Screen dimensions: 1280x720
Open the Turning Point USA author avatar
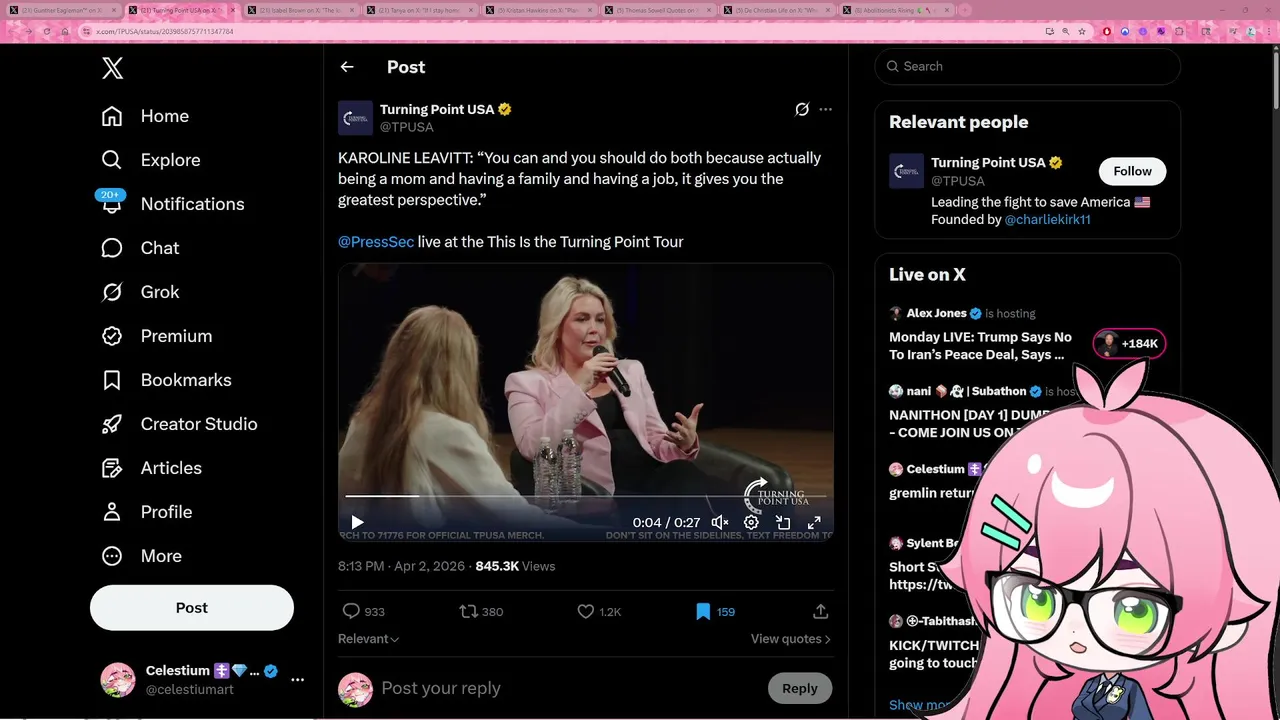(355, 118)
